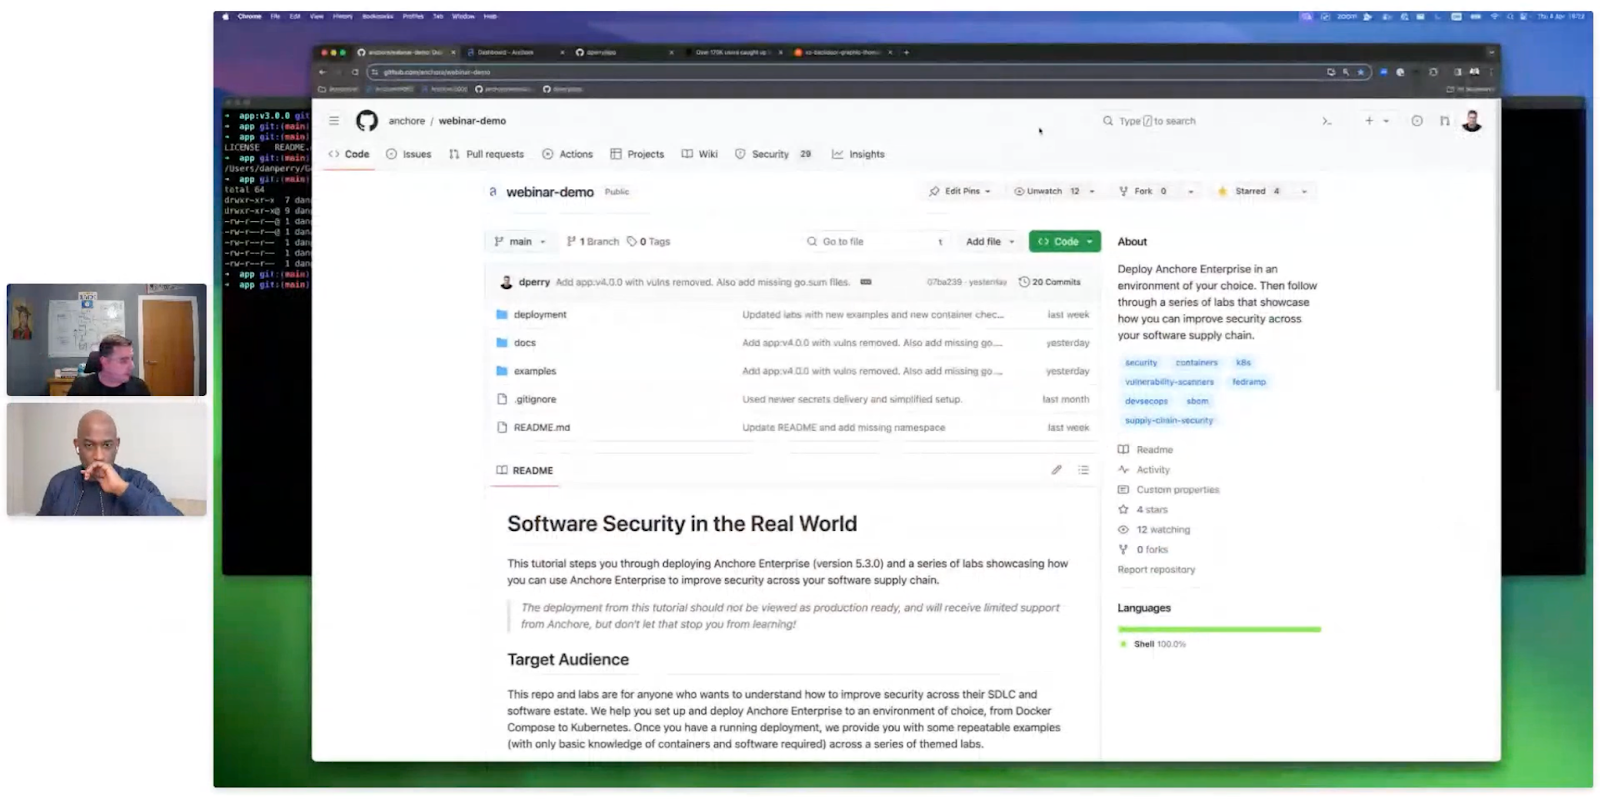Viewport: 1600px width, 799px height.
Task: Click the deployment folder icon
Action: pyautogui.click(x=502, y=314)
